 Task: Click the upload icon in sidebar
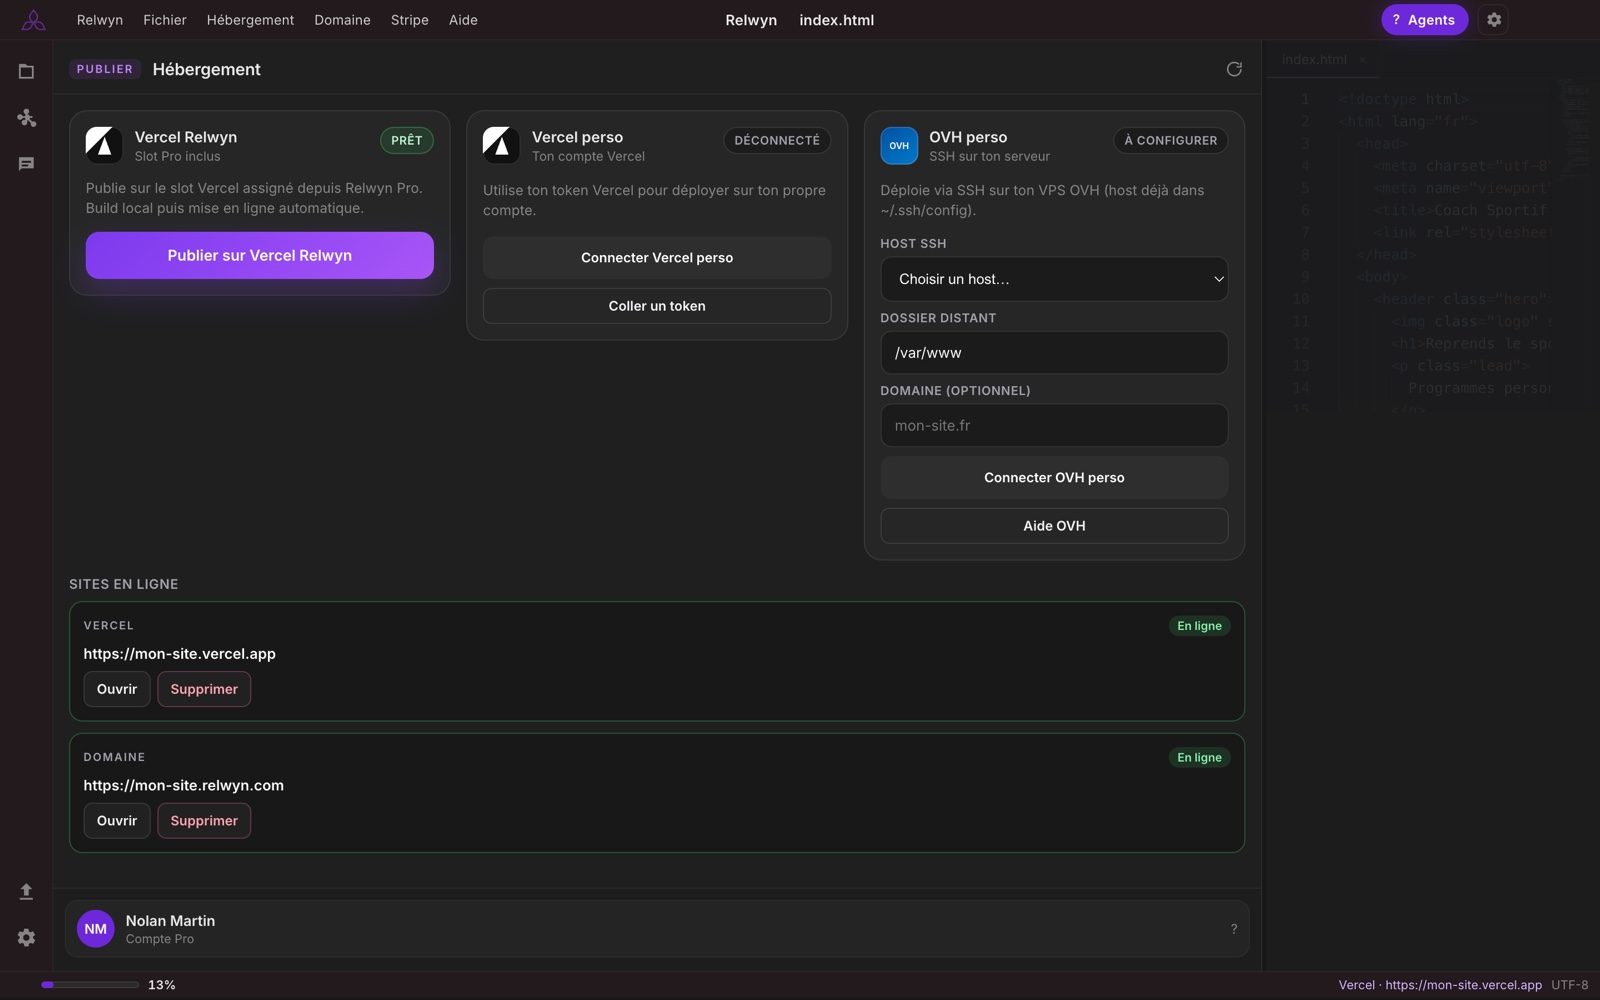point(26,891)
